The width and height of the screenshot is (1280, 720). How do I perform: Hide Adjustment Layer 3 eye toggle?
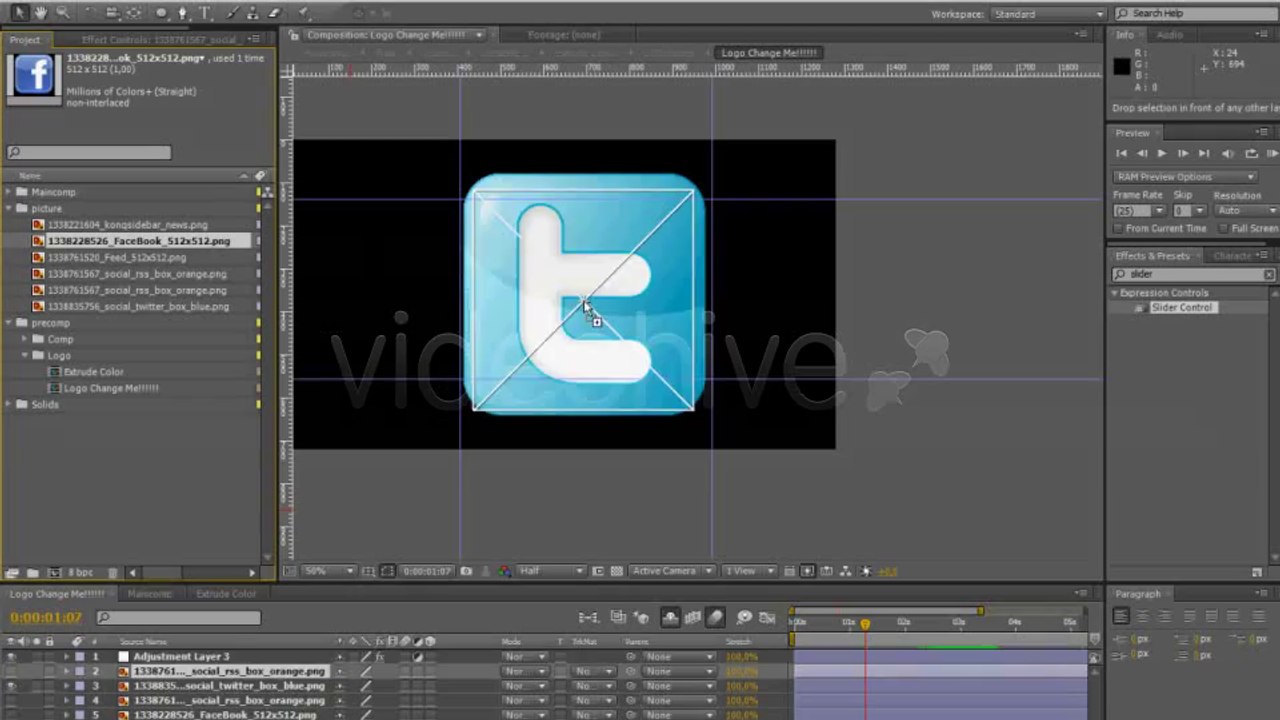(12, 657)
